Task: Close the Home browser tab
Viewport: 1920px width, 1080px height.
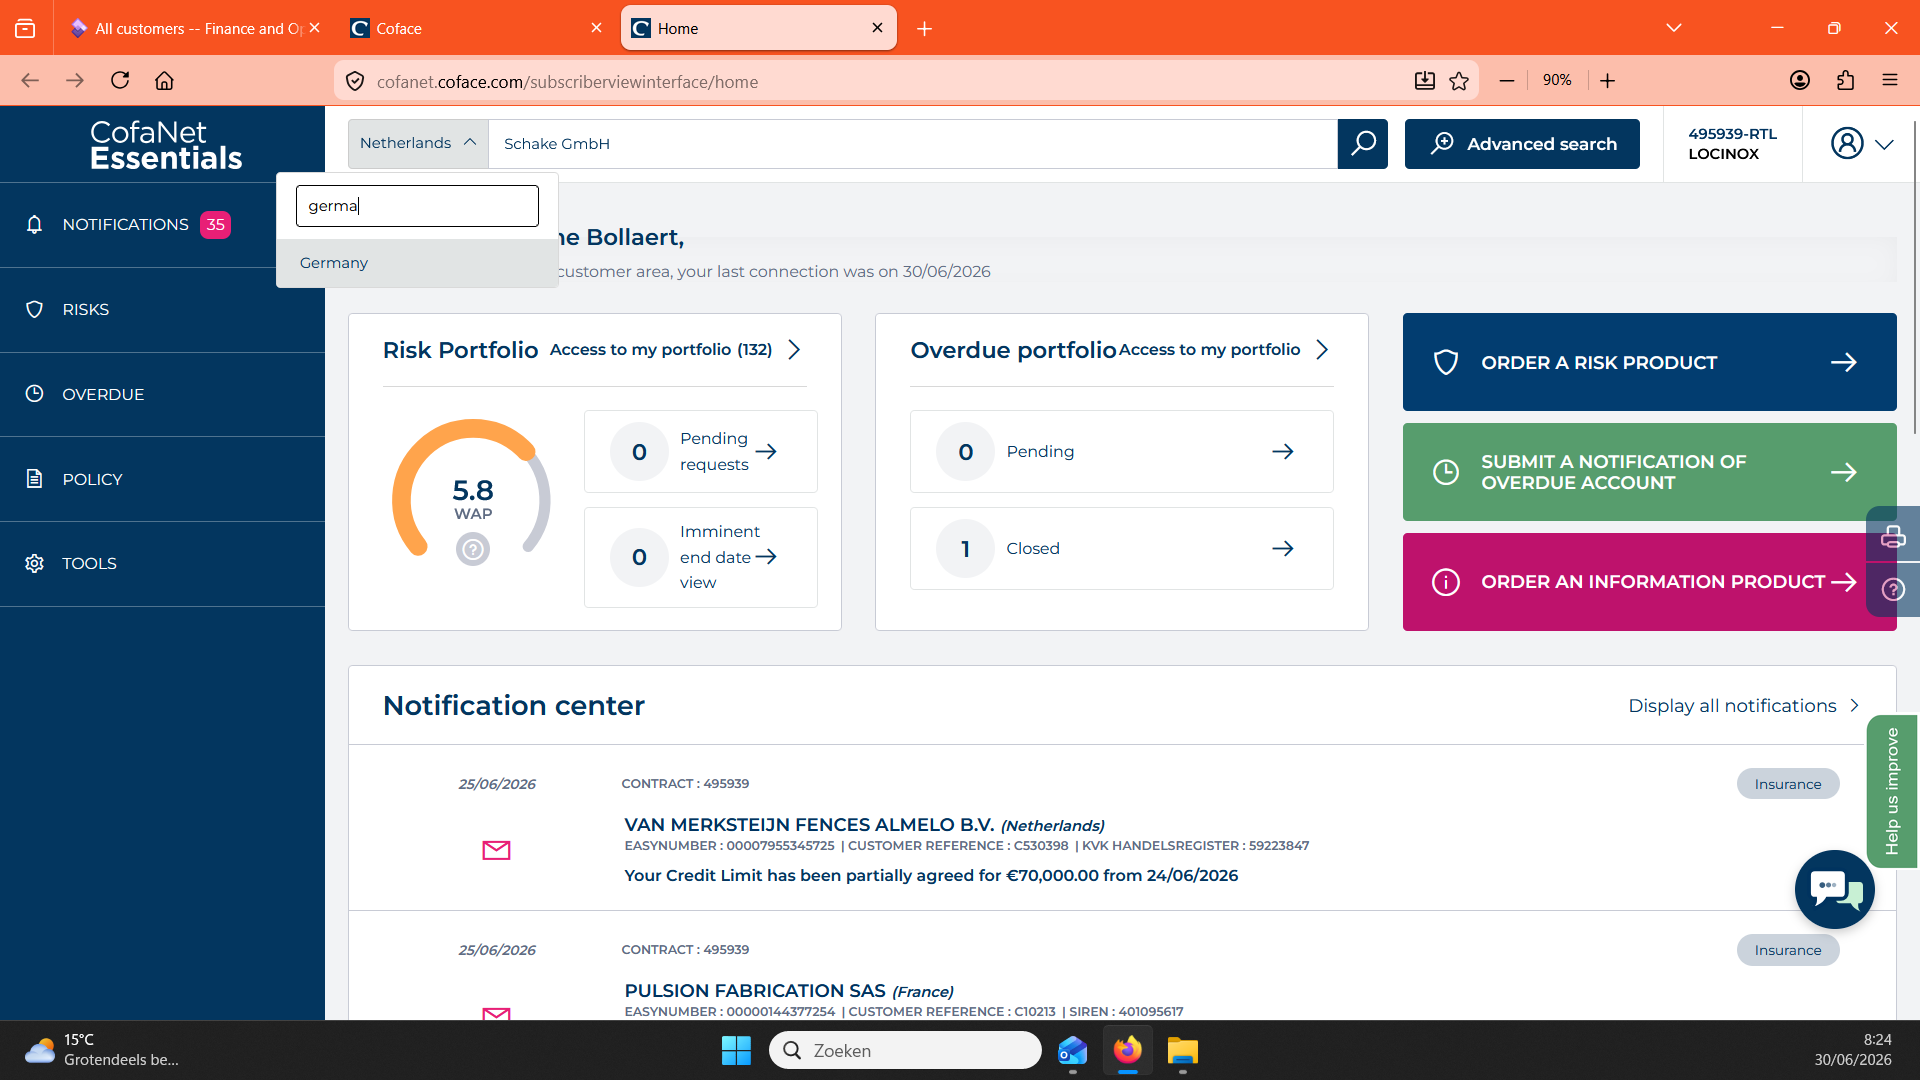Action: [877, 28]
